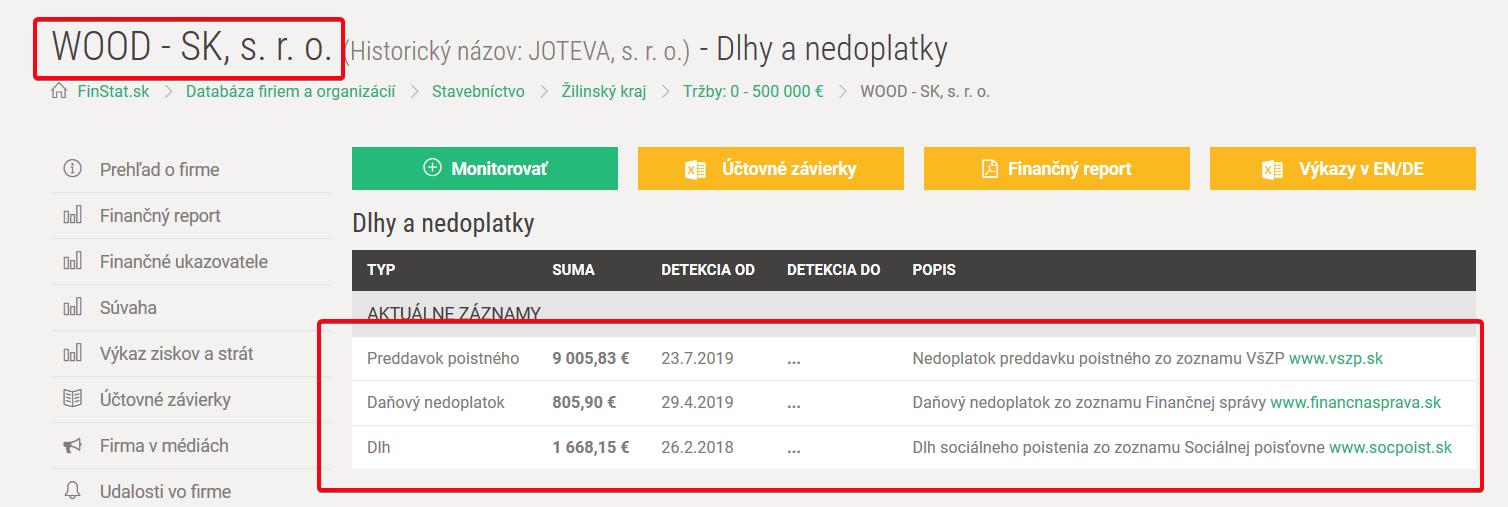Click the bell icon beside Udalosti vo firme
The height and width of the screenshot is (507, 1508).
72,491
